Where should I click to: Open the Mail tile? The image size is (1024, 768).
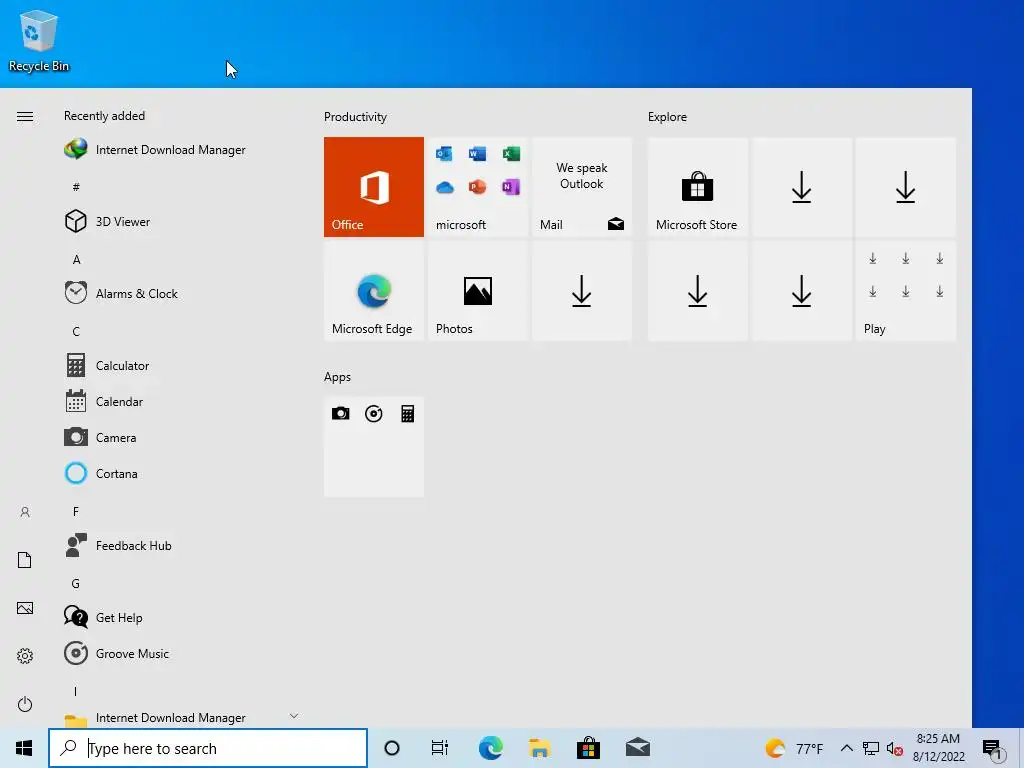pos(581,187)
